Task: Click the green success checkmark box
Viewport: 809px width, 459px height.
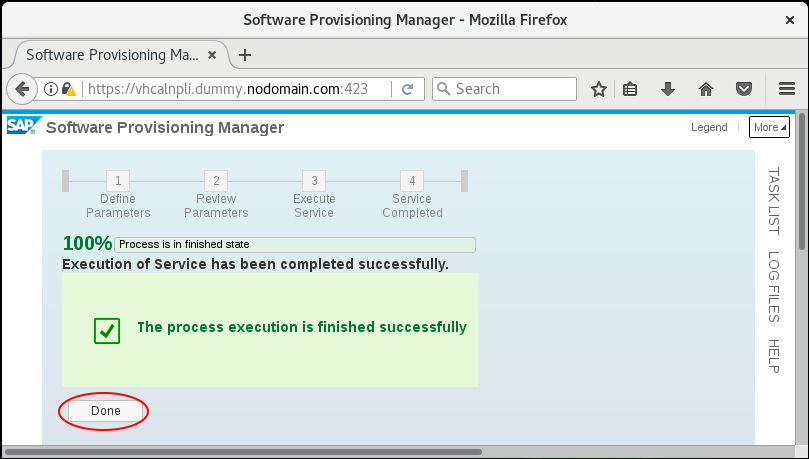Action: [x=107, y=331]
